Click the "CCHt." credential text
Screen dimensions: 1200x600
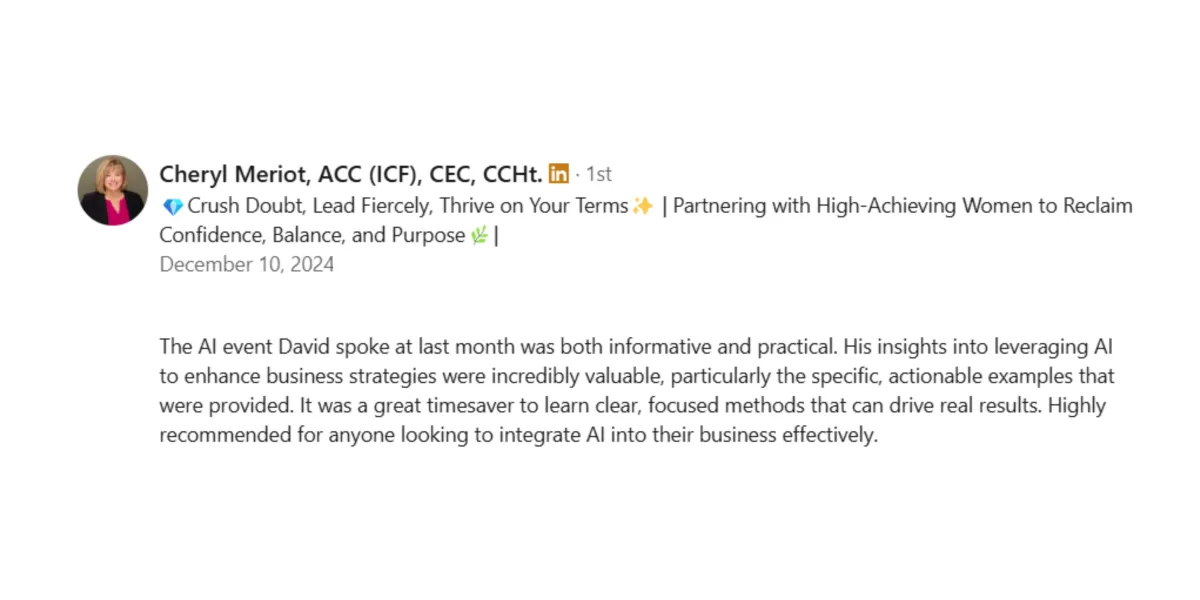513,174
